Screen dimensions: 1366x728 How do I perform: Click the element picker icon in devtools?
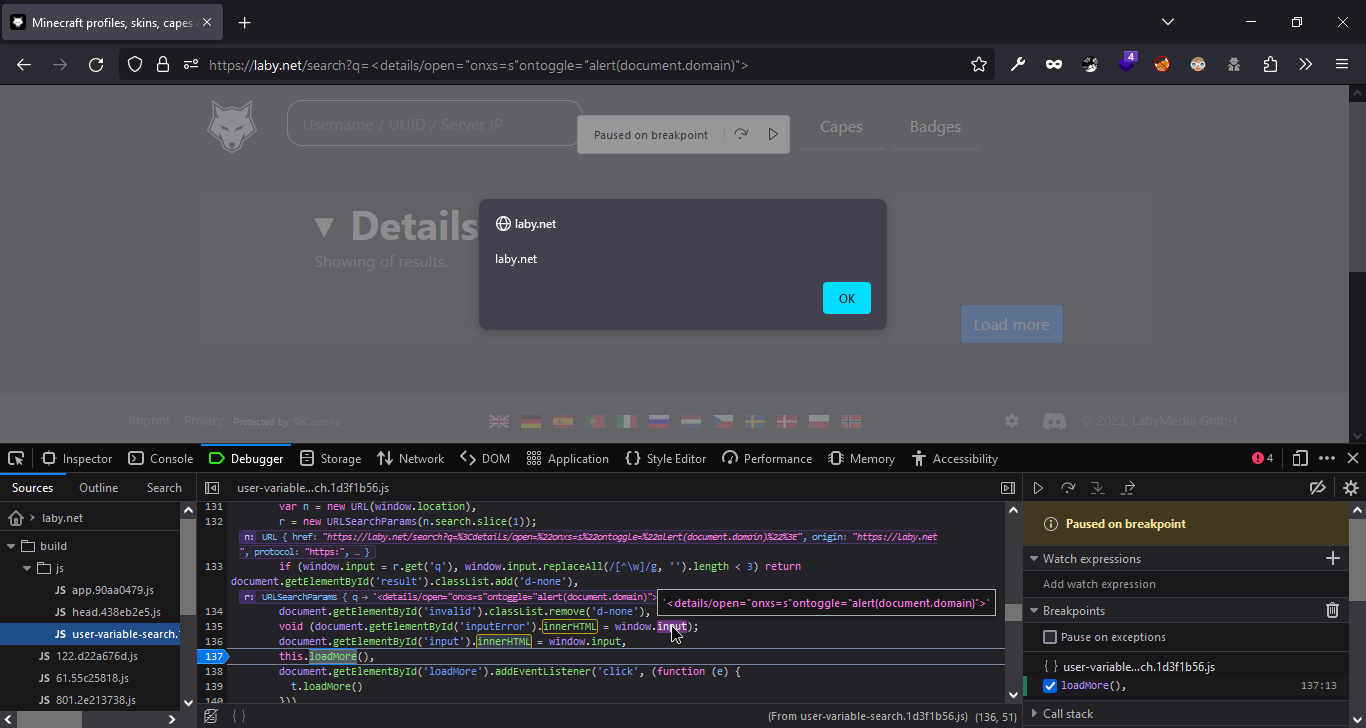[16, 458]
